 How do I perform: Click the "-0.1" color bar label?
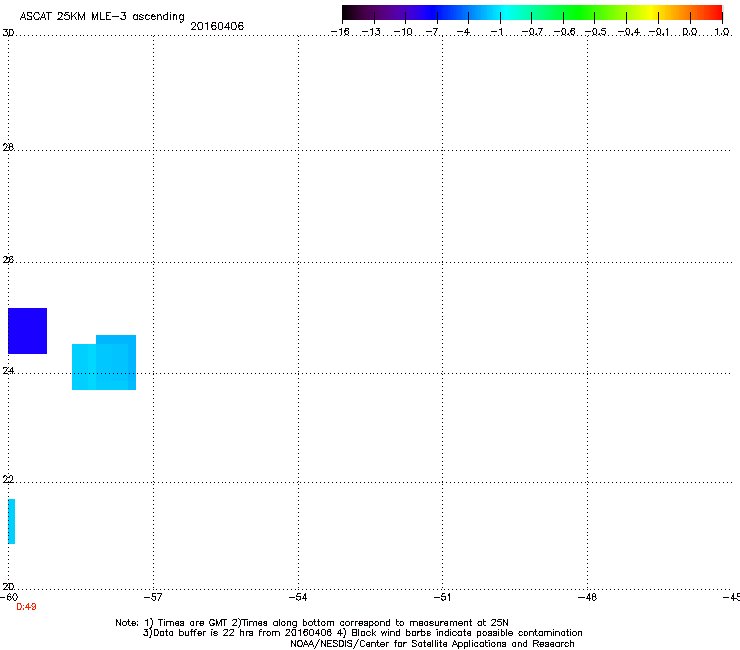(x=659, y=32)
